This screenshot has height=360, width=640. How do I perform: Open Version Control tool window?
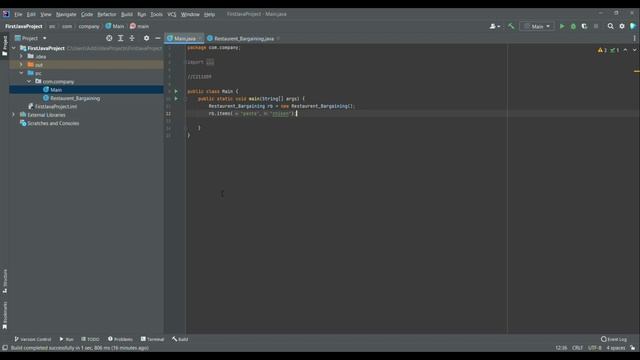pos(32,339)
